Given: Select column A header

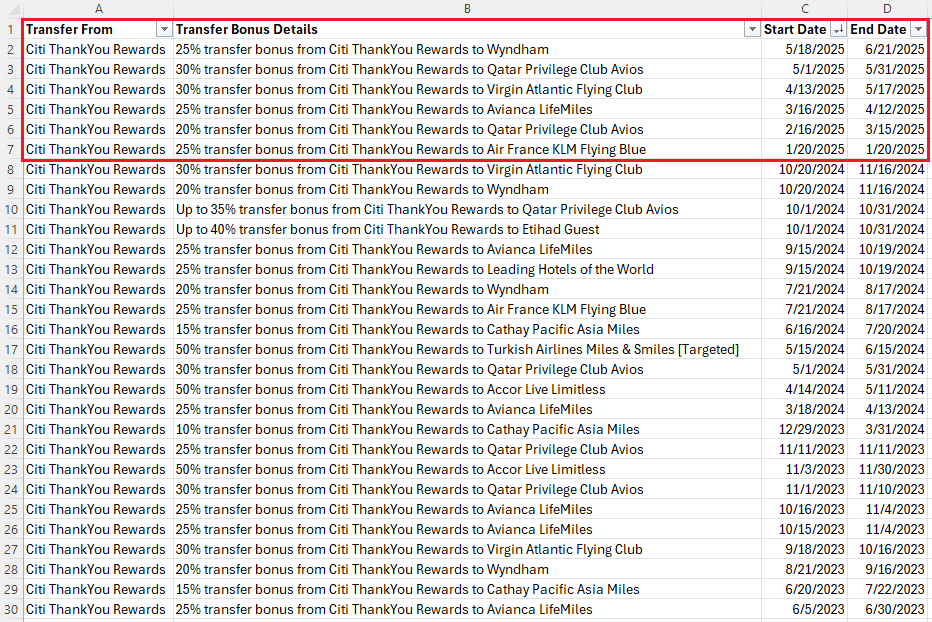Looking at the screenshot, I should (99, 9).
